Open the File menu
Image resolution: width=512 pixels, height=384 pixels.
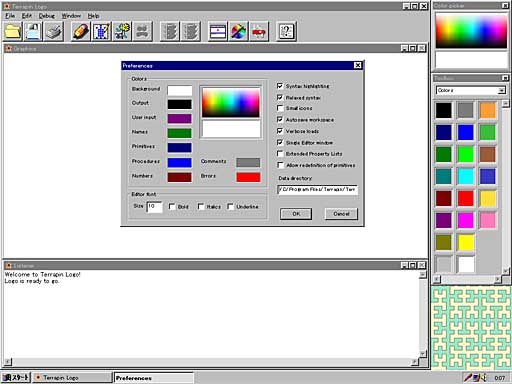click(10, 16)
